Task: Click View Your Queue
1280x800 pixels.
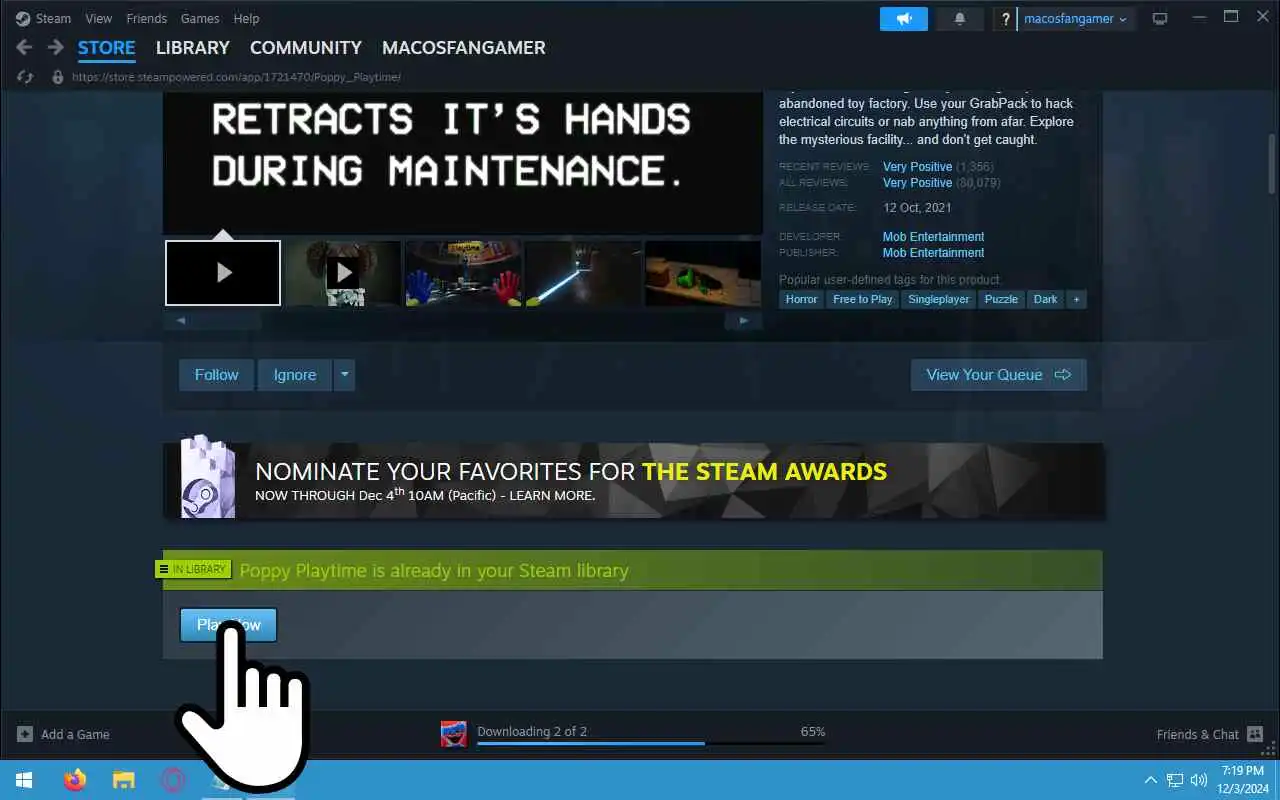Action: (x=999, y=375)
